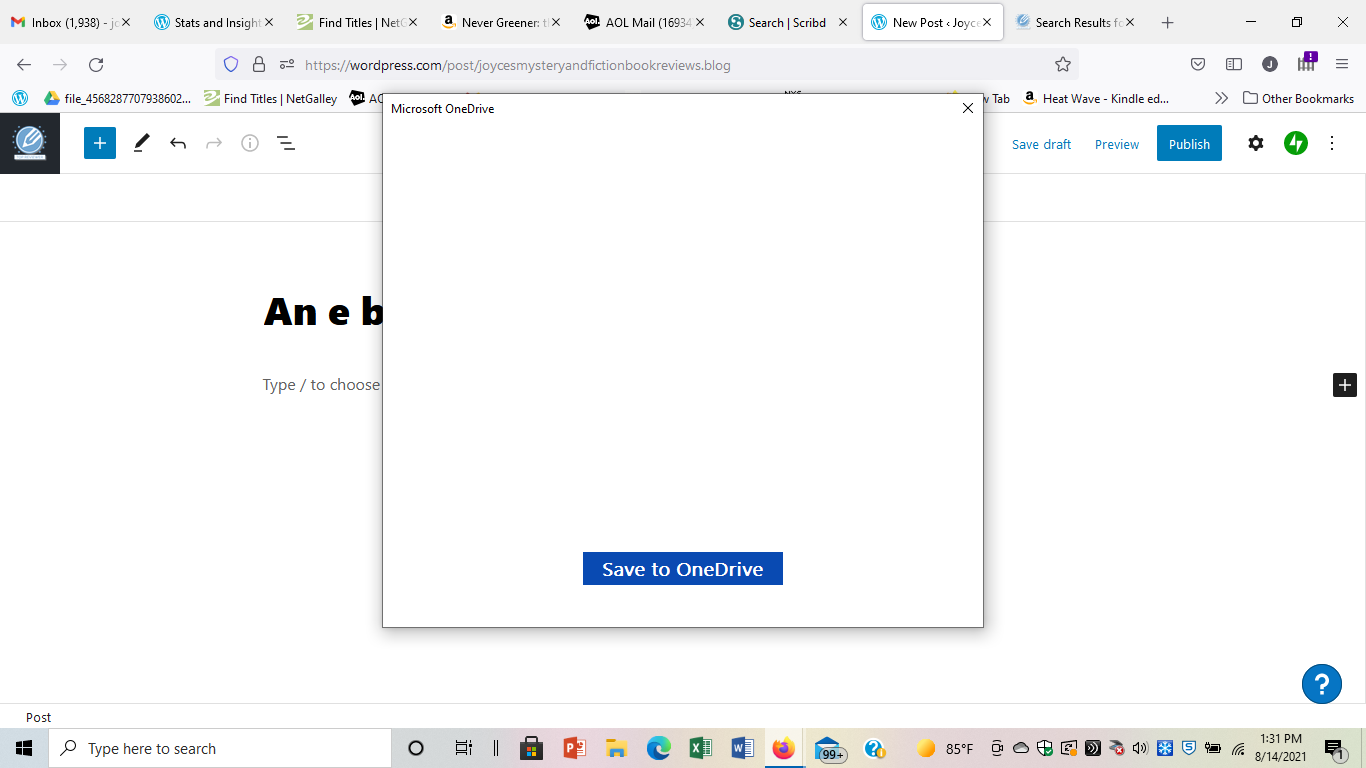Bookmark this page with the star
1366x768 pixels.
pos(1062,64)
